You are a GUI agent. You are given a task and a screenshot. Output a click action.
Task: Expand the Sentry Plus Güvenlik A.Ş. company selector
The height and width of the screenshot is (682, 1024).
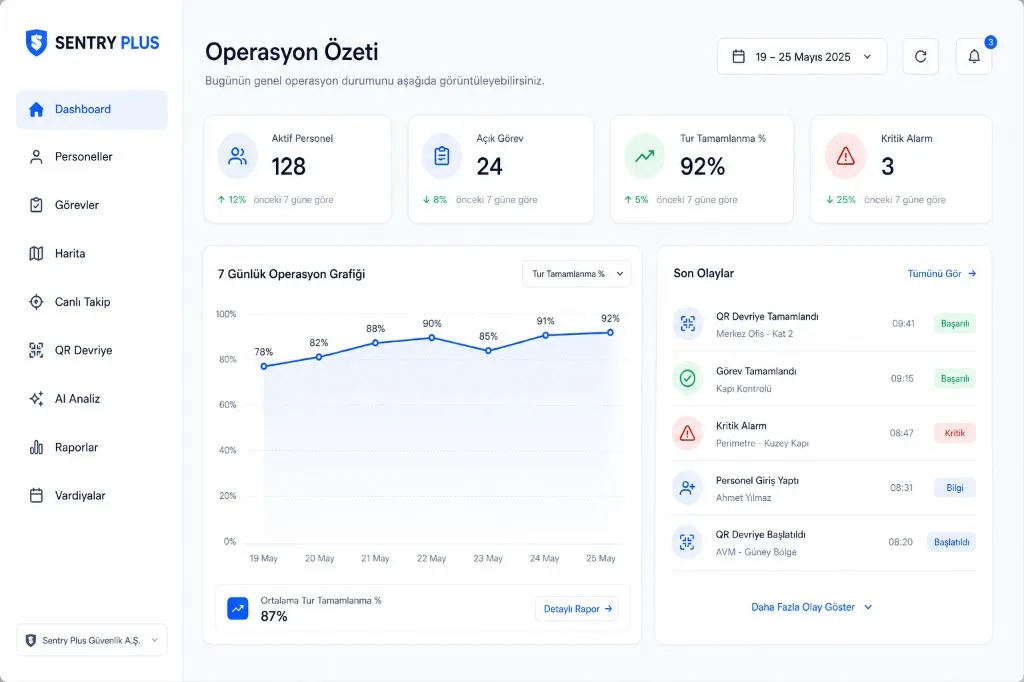click(x=91, y=640)
